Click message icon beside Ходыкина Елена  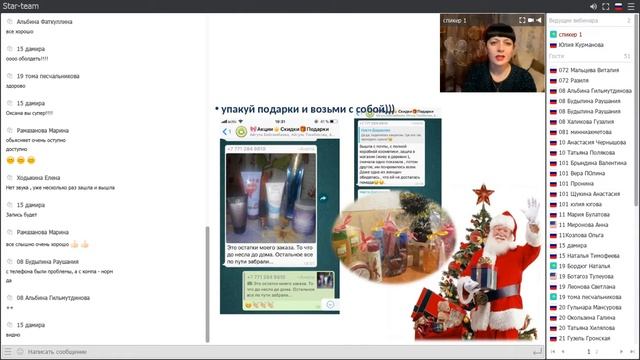10,178
